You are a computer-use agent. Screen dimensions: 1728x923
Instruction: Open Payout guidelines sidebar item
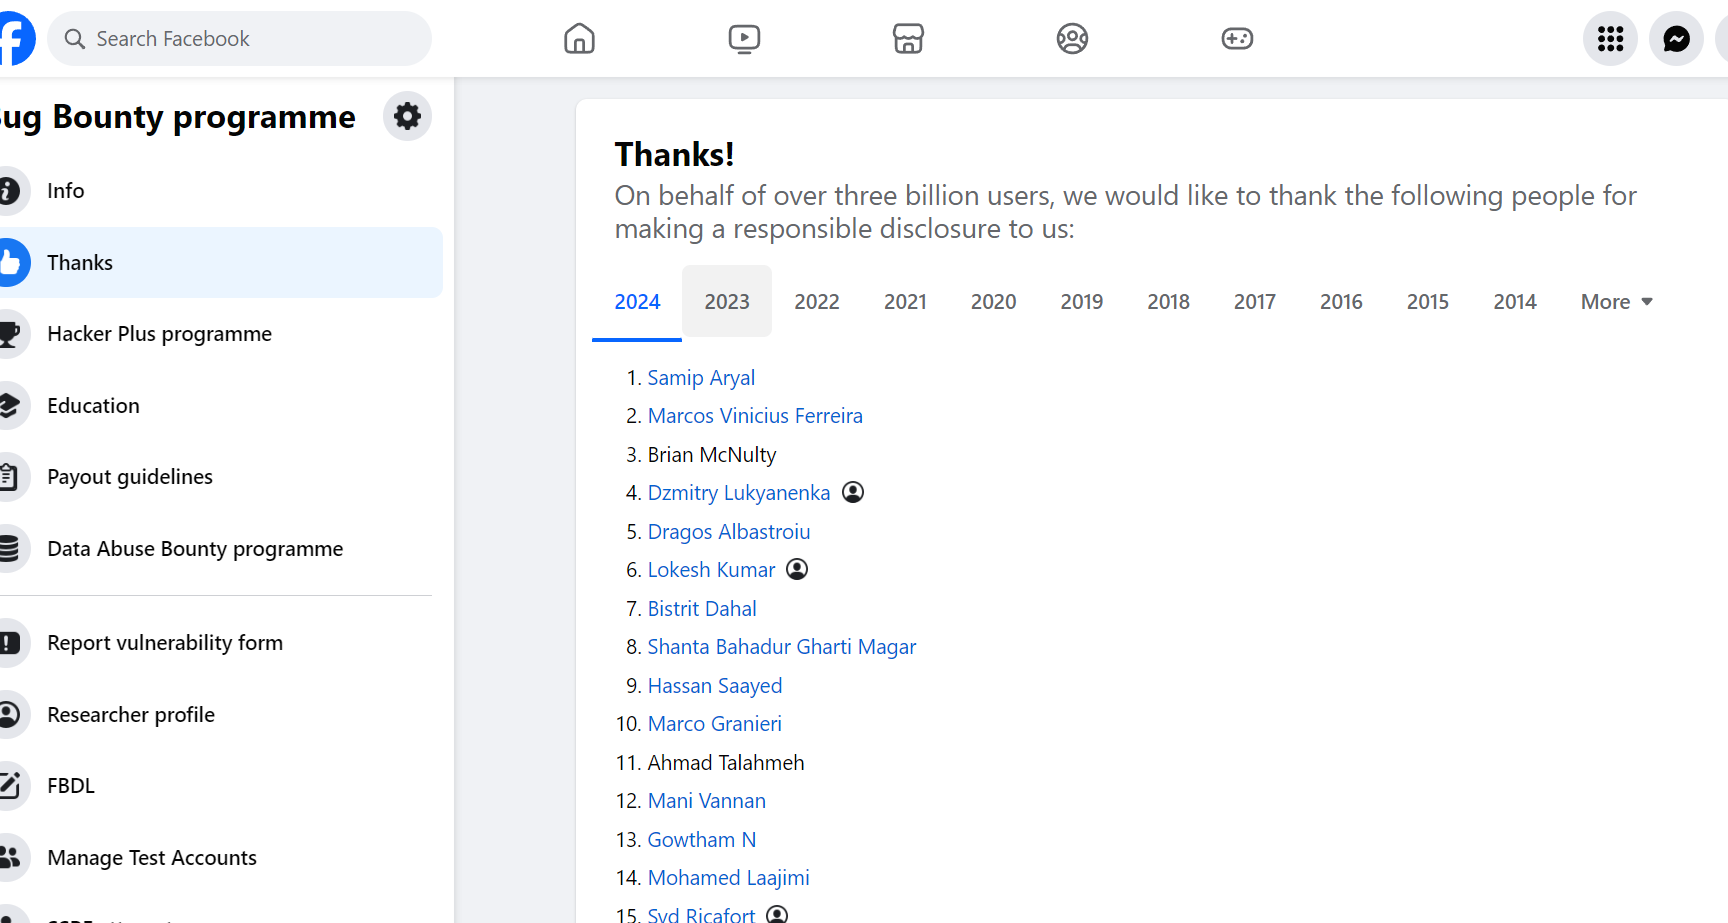pos(130,477)
